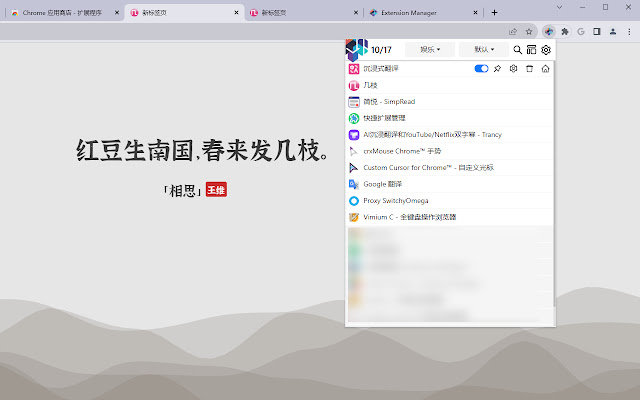Click the Proxy SwitchyOmega circle icon

(x=354, y=201)
